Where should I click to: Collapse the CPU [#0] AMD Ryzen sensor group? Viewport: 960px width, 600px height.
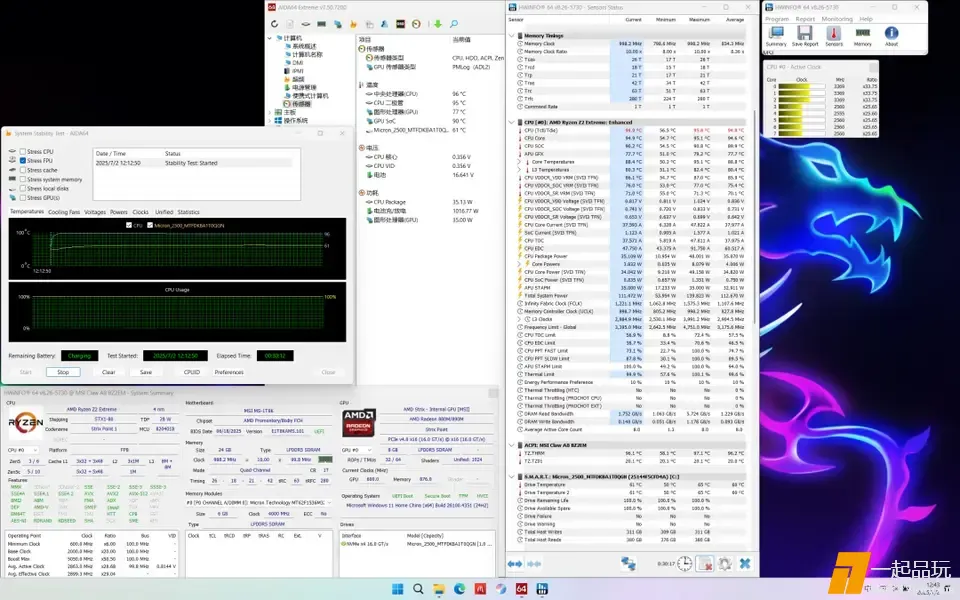tap(512, 122)
